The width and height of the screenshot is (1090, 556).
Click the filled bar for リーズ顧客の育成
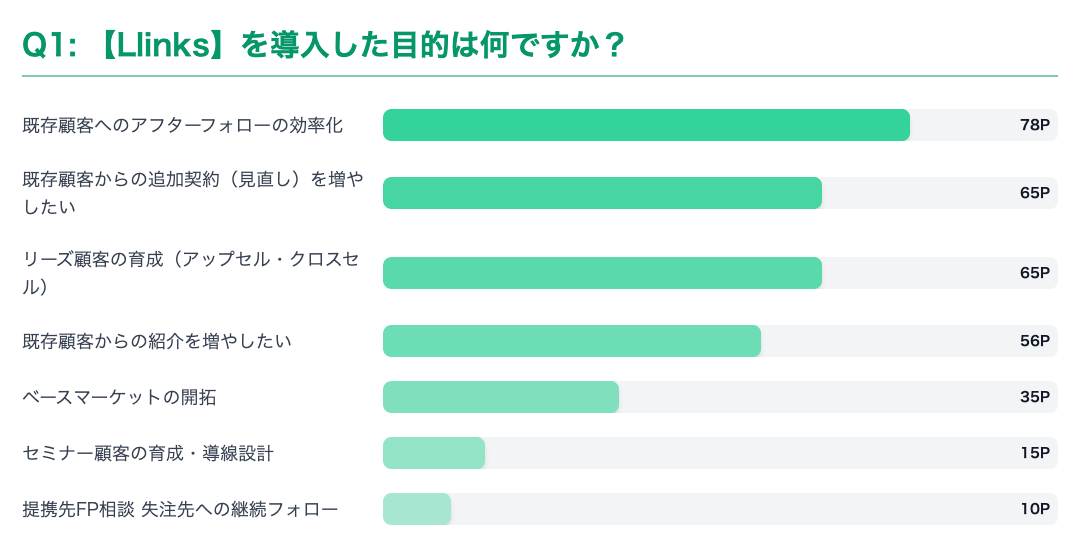point(602,273)
